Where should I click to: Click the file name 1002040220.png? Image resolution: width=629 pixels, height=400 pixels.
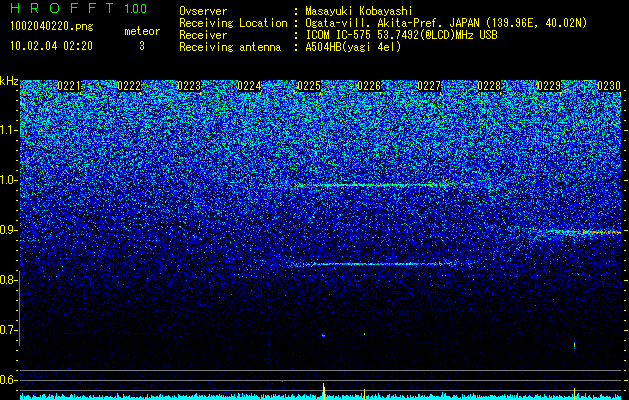(x=52, y=27)
